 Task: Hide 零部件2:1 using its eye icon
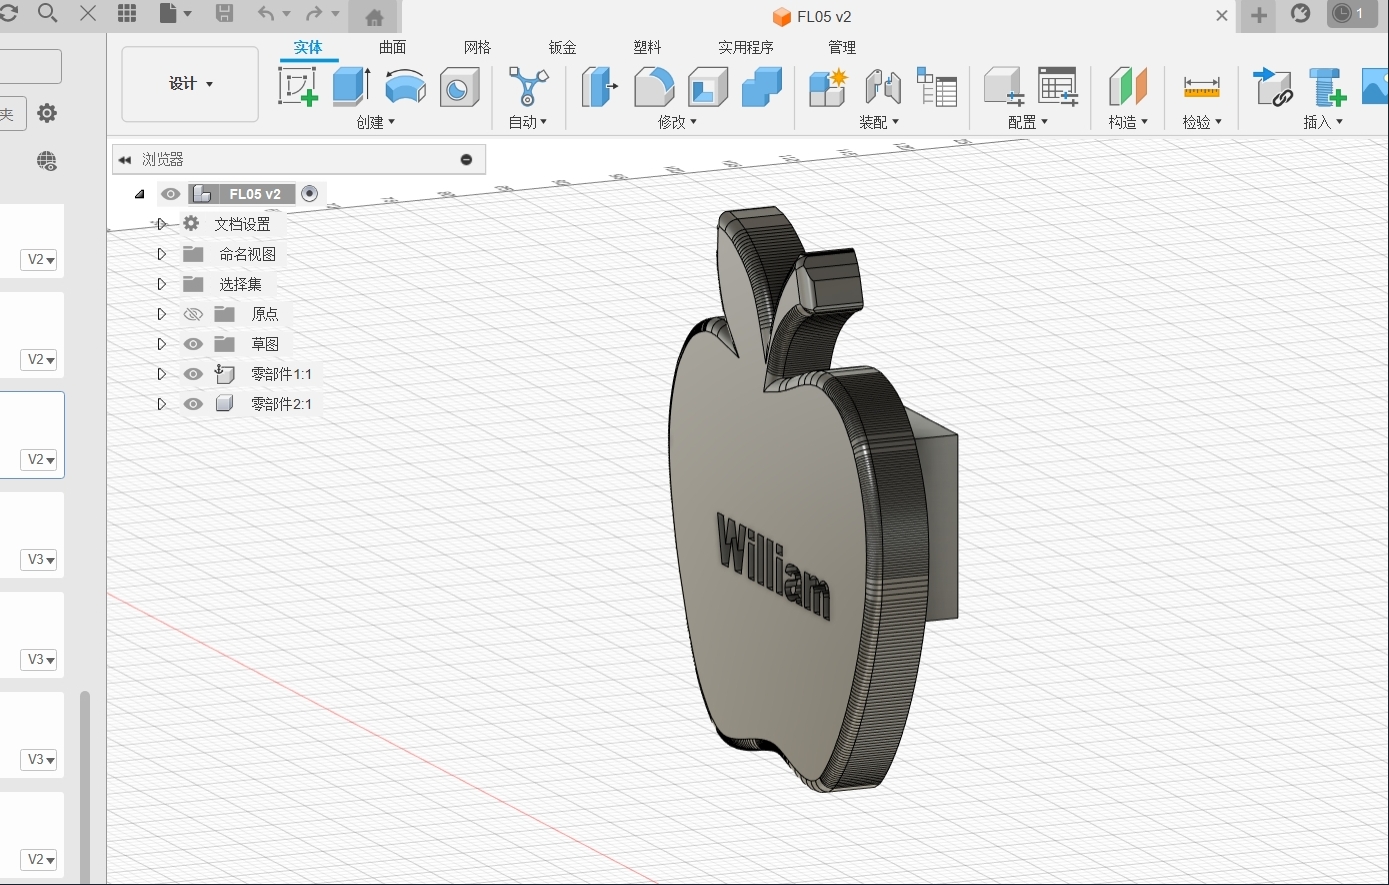193,404
